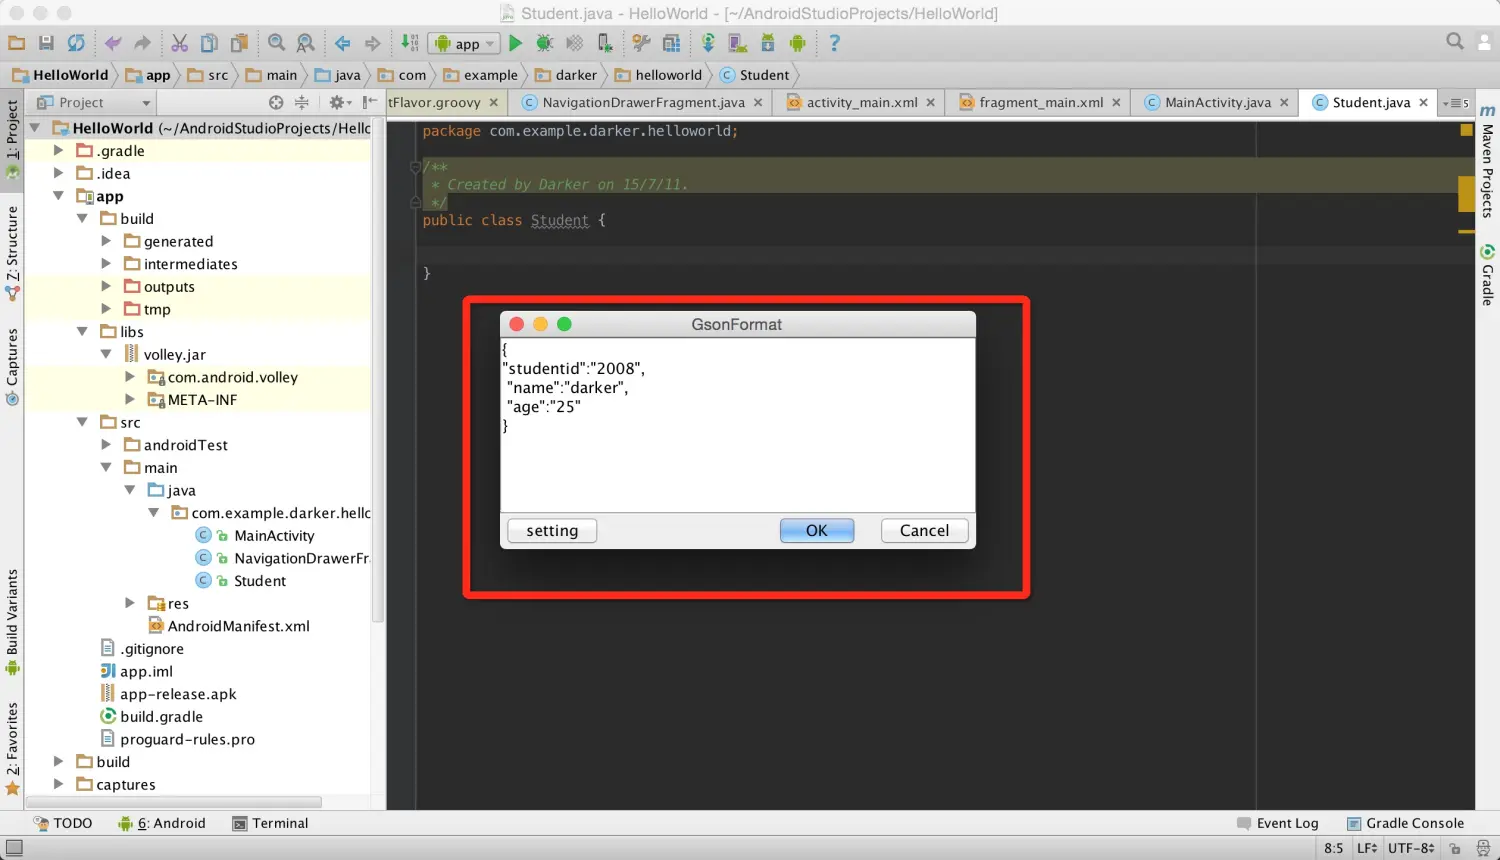Switch to fragment_main.xml tab

coord(1040,102)
